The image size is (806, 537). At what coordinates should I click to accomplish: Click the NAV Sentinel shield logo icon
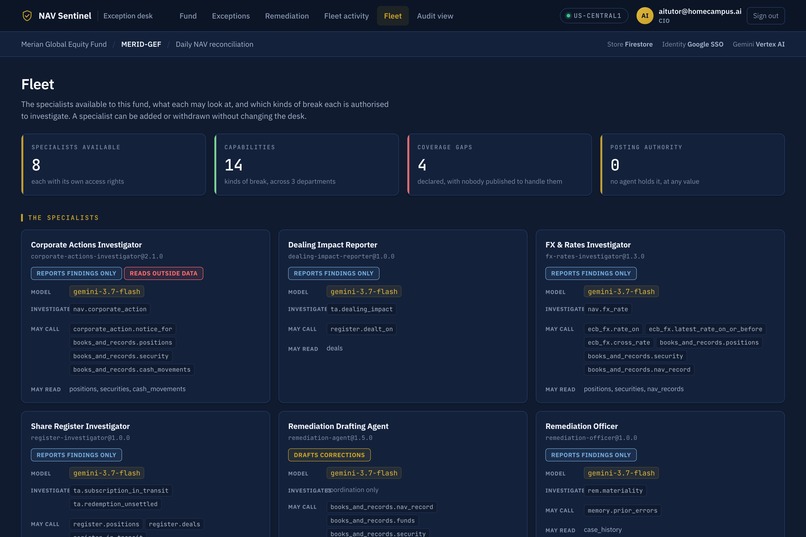click(x=27, y=16)
